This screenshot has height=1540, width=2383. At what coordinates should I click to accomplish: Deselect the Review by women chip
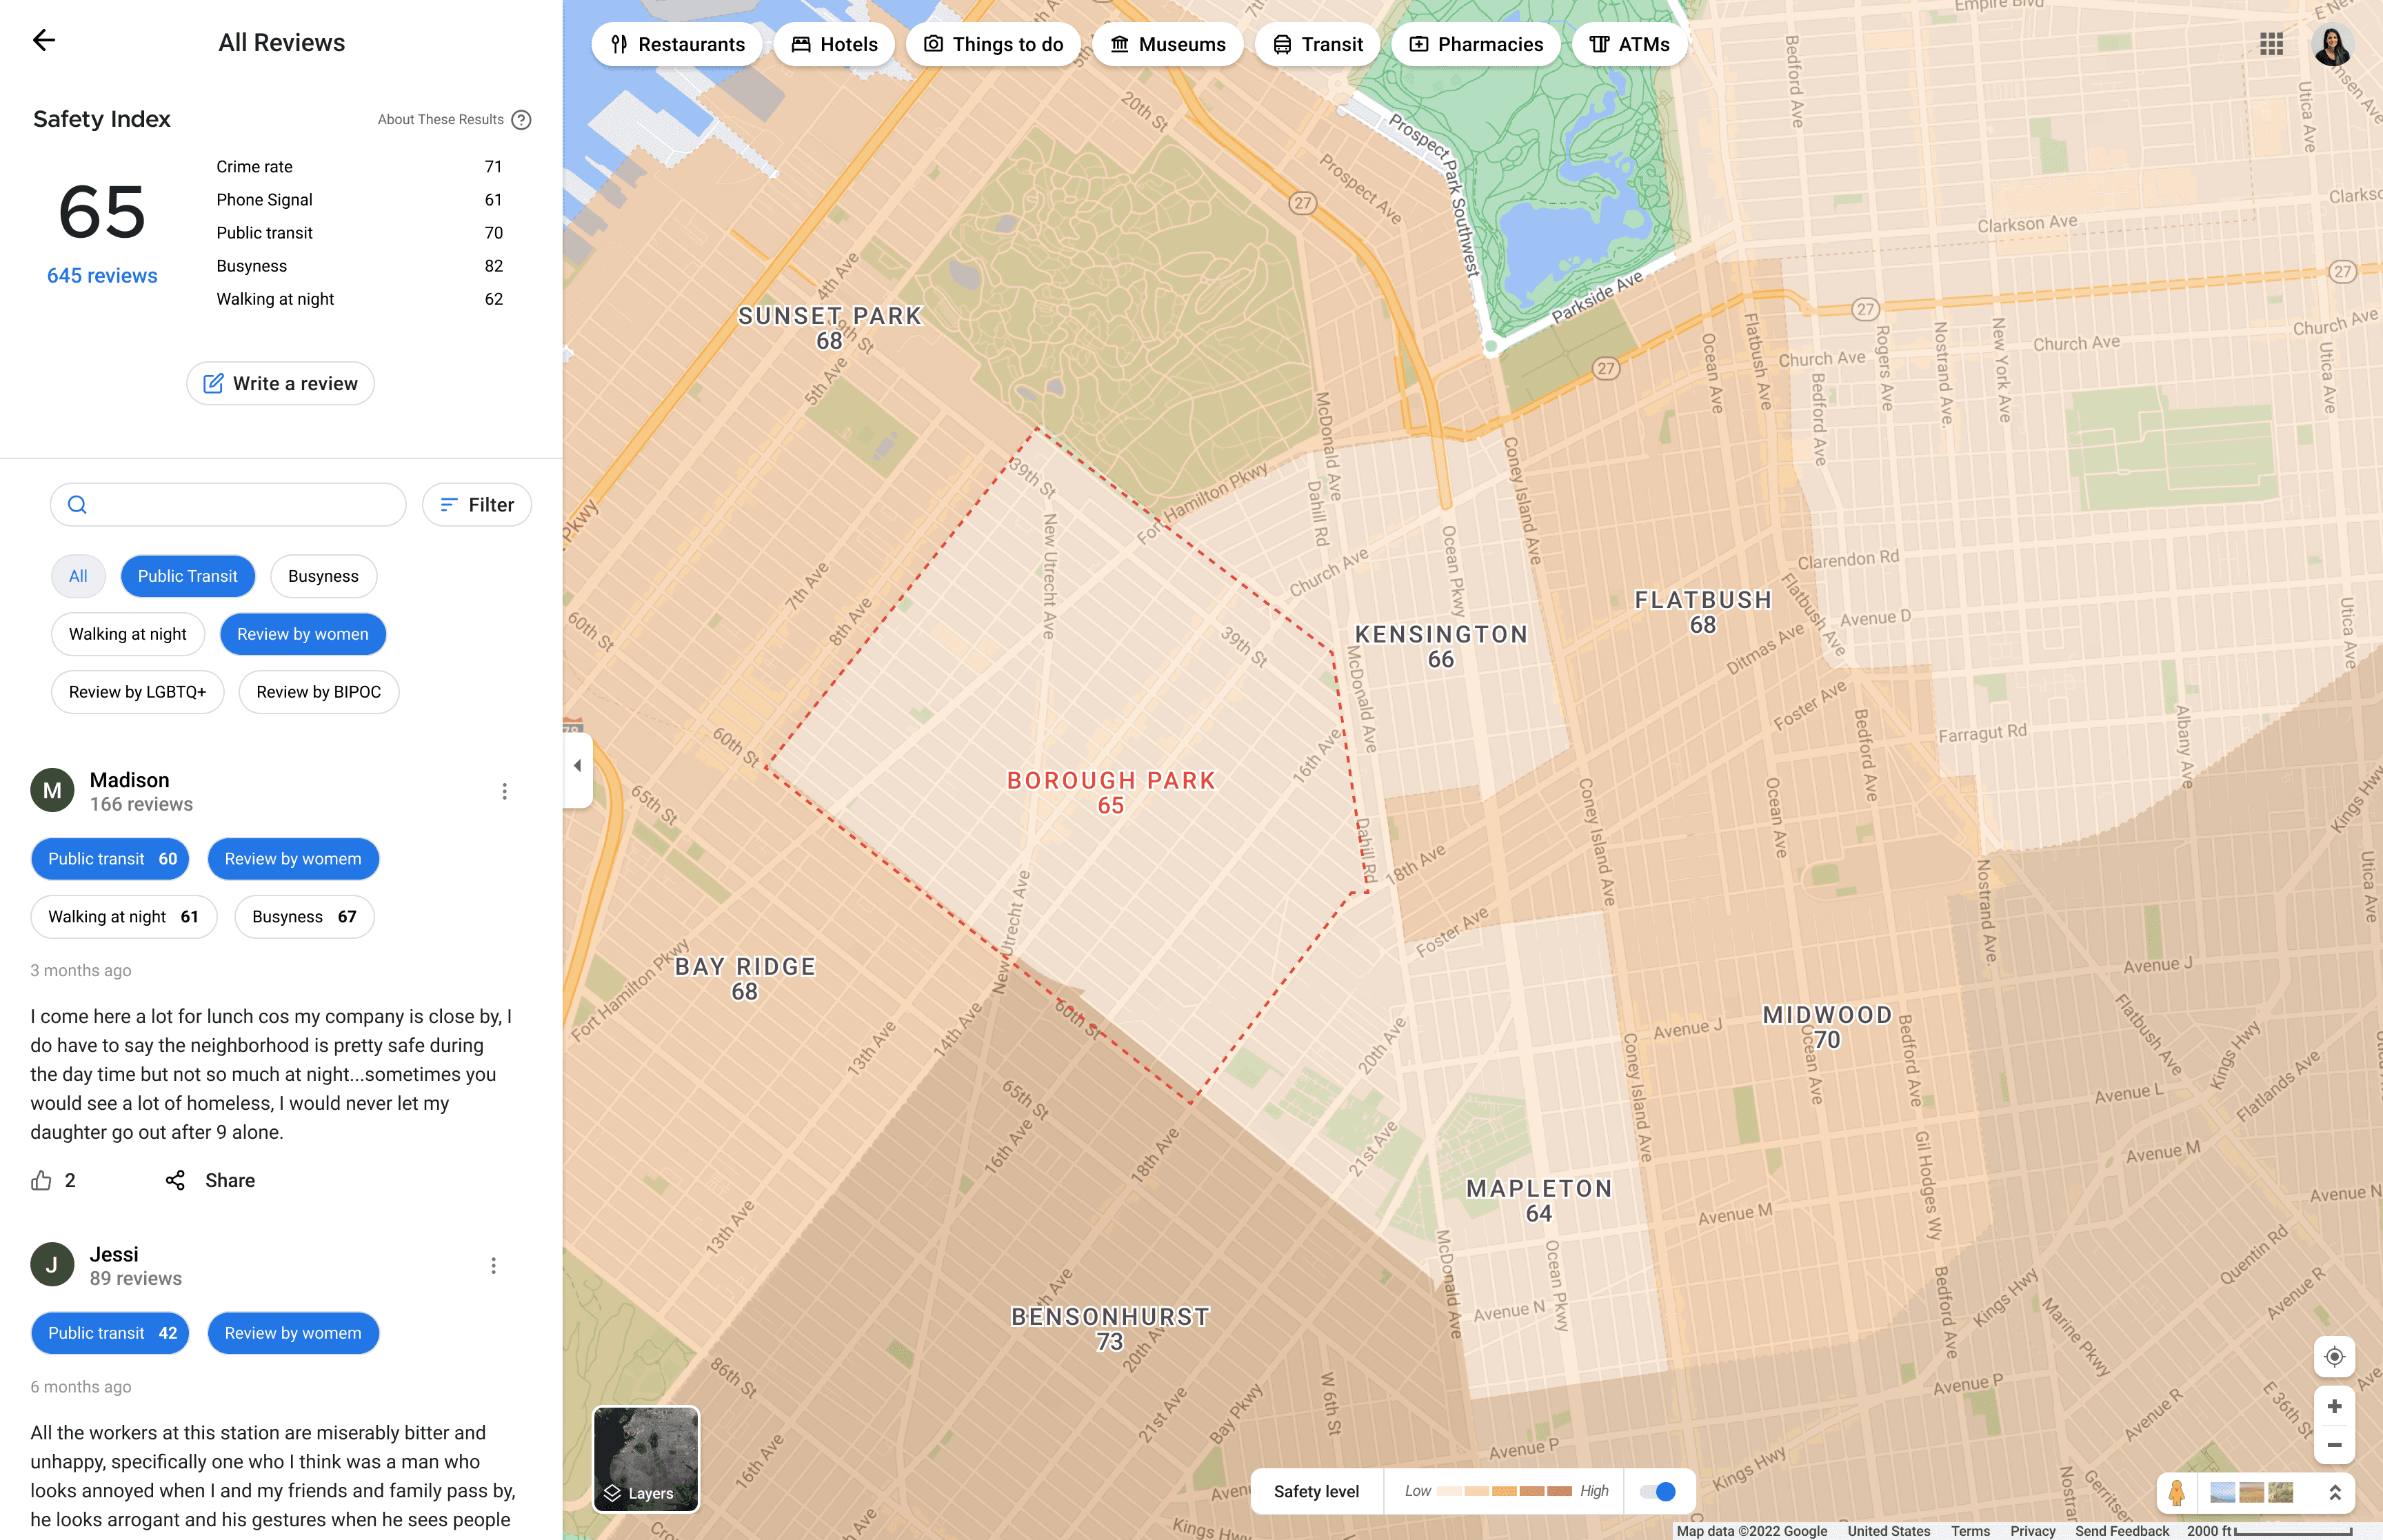302,635
